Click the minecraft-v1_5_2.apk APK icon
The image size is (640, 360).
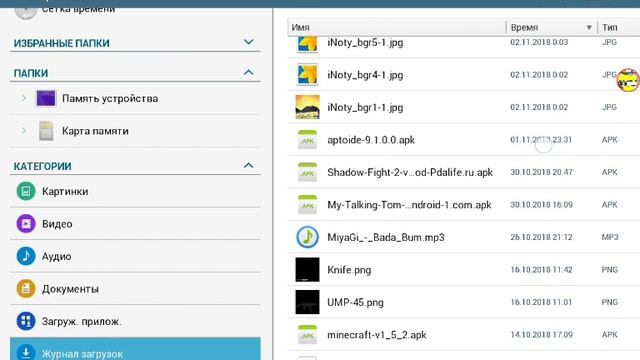(x=307, y=335)
